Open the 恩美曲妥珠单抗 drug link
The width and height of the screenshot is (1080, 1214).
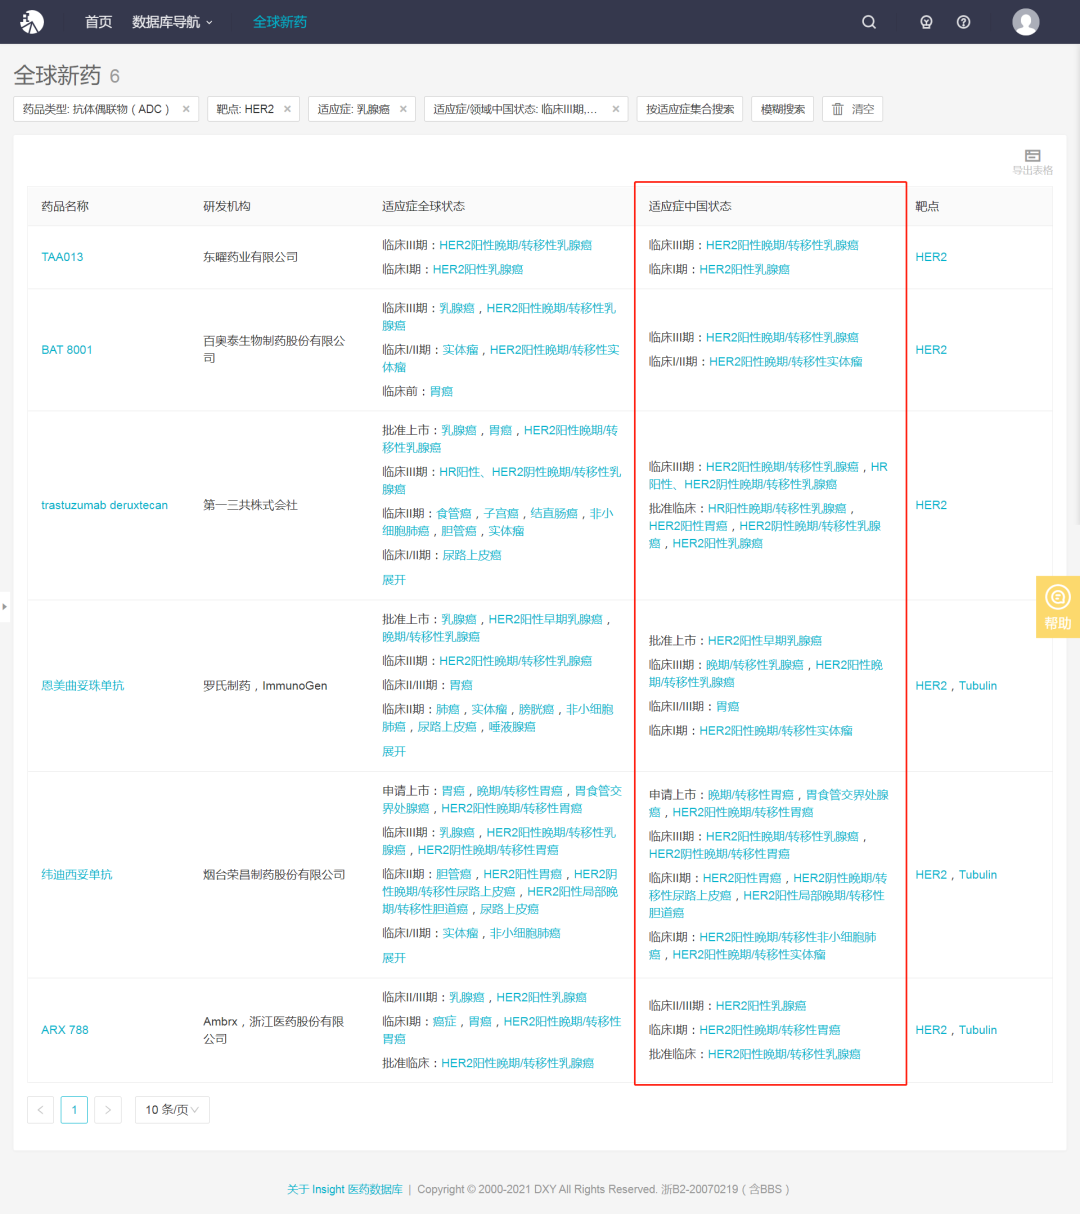[x=83, y=686]
